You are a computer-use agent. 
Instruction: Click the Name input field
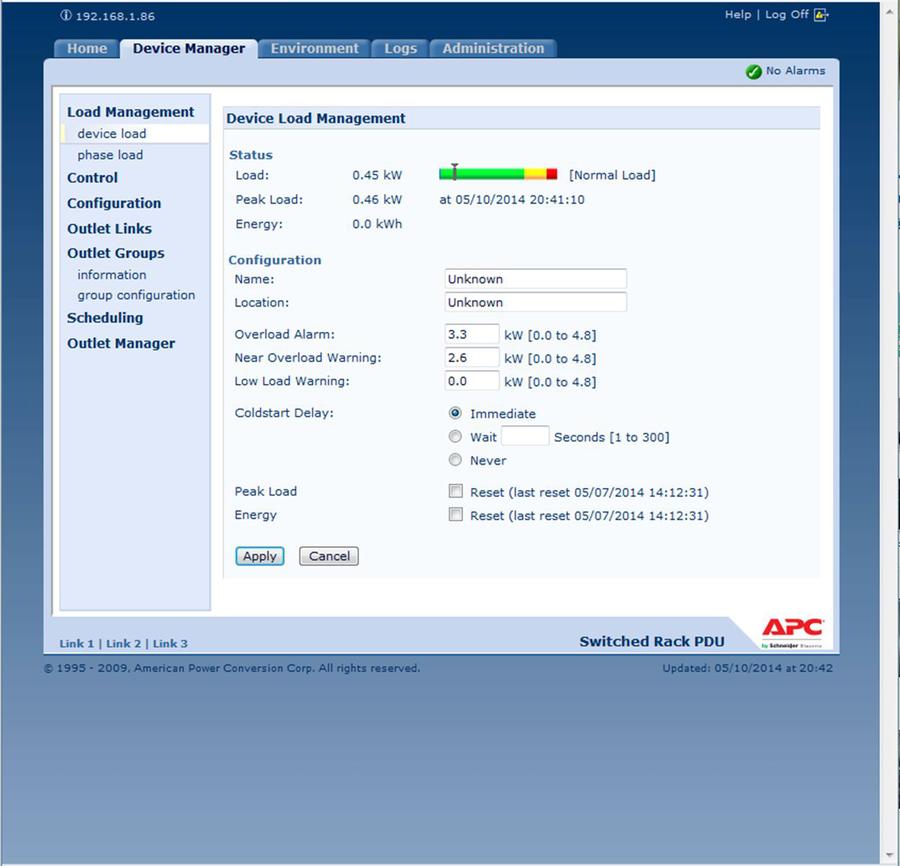(536, 279)
